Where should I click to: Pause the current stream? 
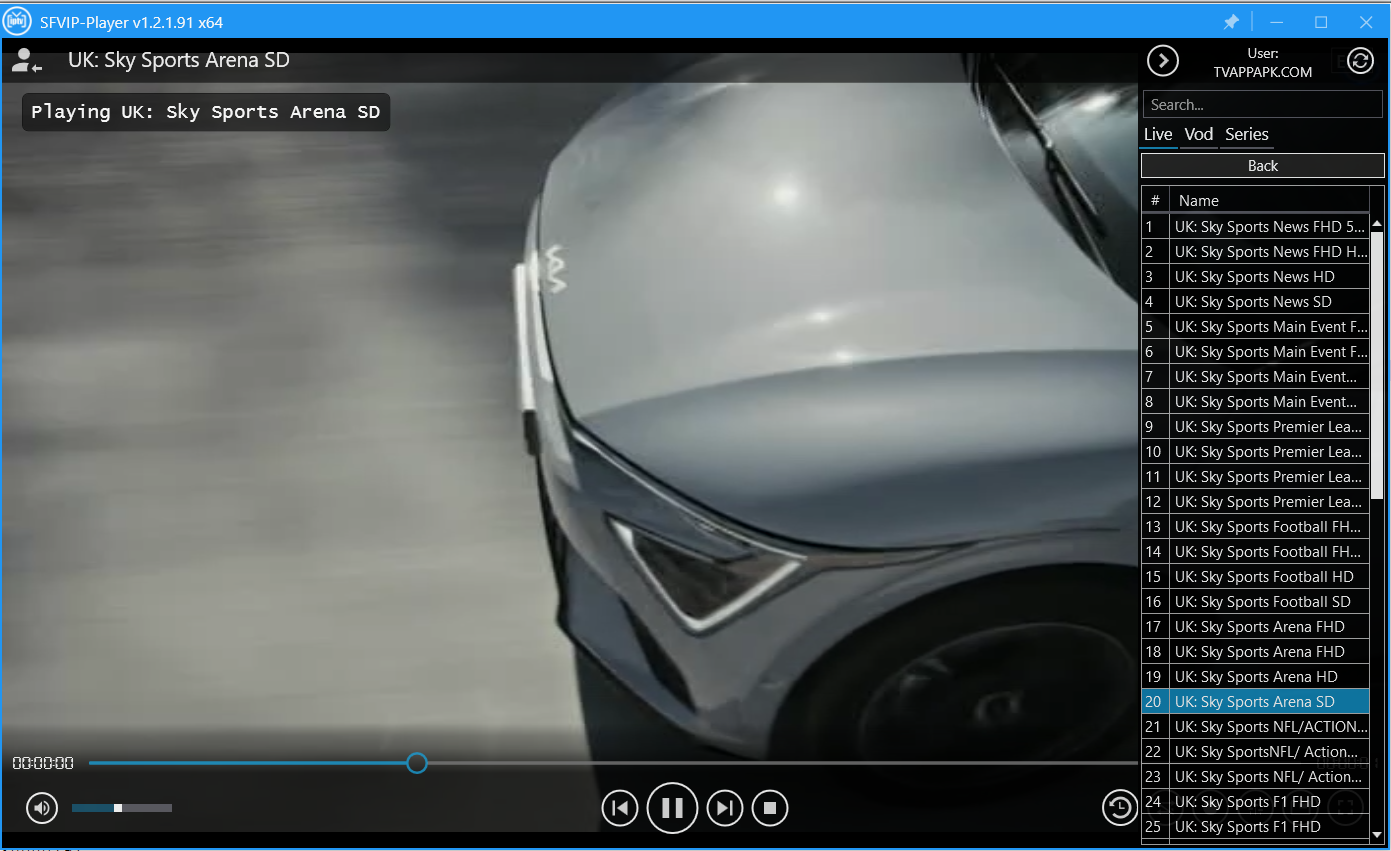[x=672, y=808]
